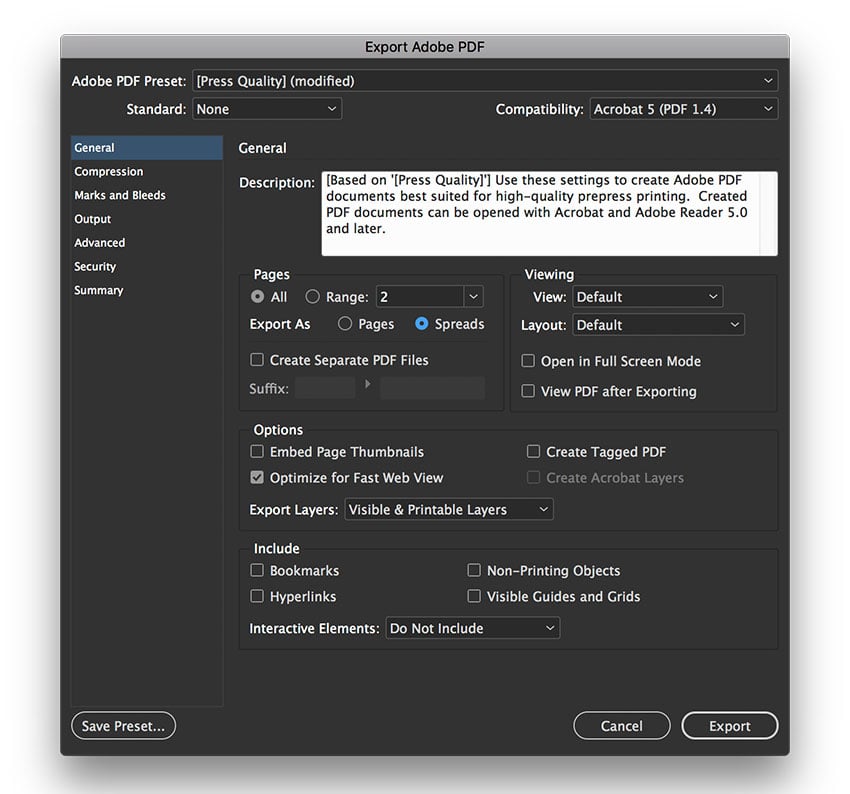Enable Create Separate PDF Files
Screen dimensions: 850x794
pyautogui.click(x=257, y=360)
